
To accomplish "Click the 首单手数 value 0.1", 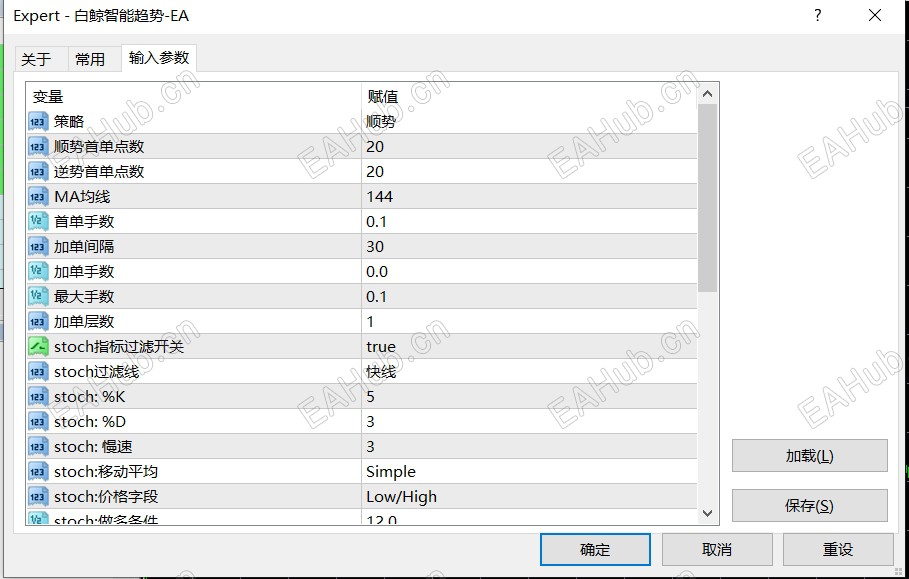I will click(x=376, y=221).
